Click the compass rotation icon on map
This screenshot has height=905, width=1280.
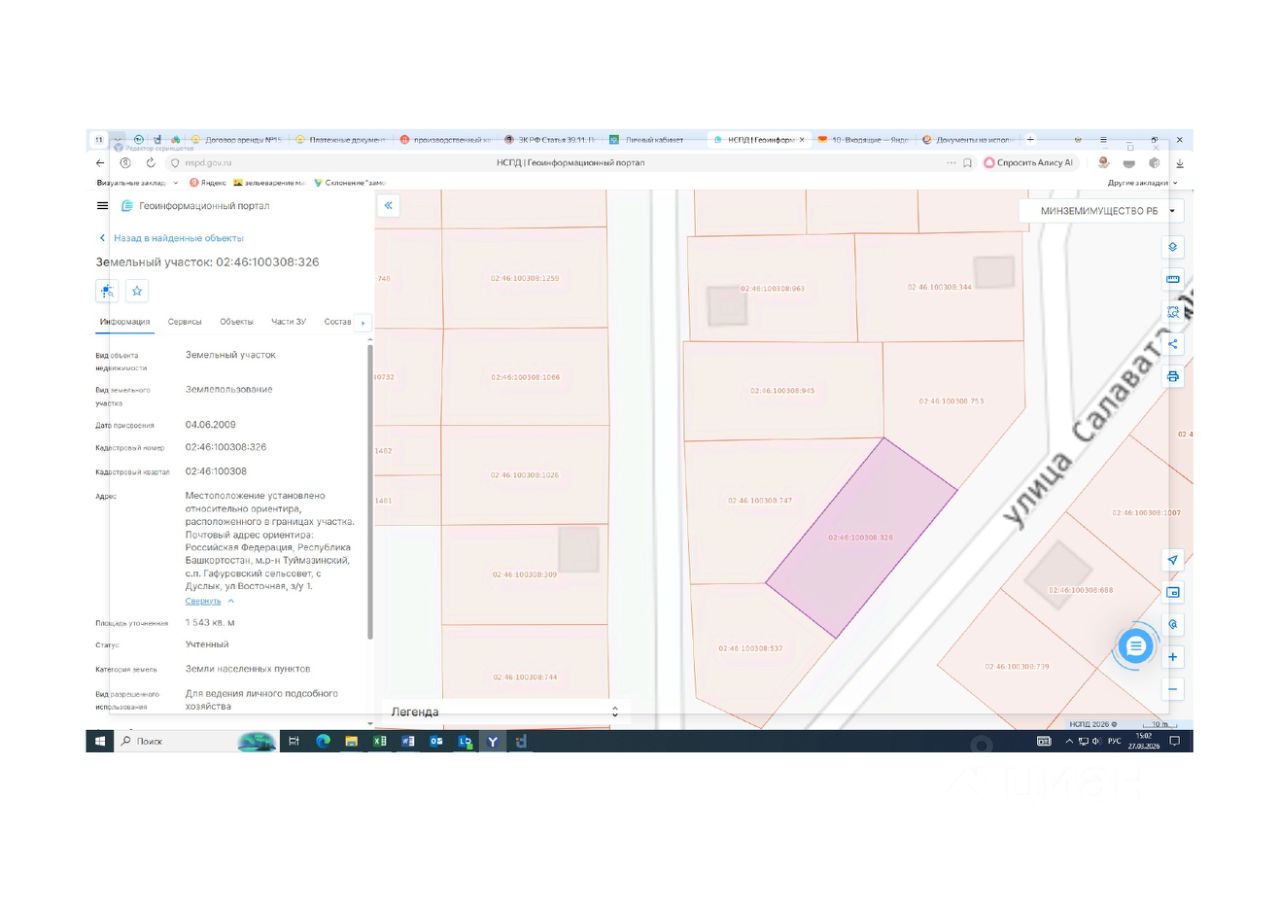point(1173,624)
